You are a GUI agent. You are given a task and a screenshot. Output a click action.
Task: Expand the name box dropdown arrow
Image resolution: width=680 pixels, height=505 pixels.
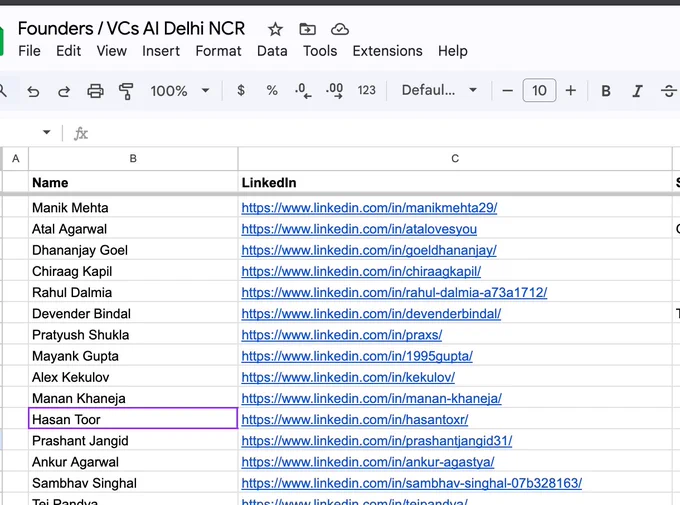pyautogui.click(x=46, y=132)
